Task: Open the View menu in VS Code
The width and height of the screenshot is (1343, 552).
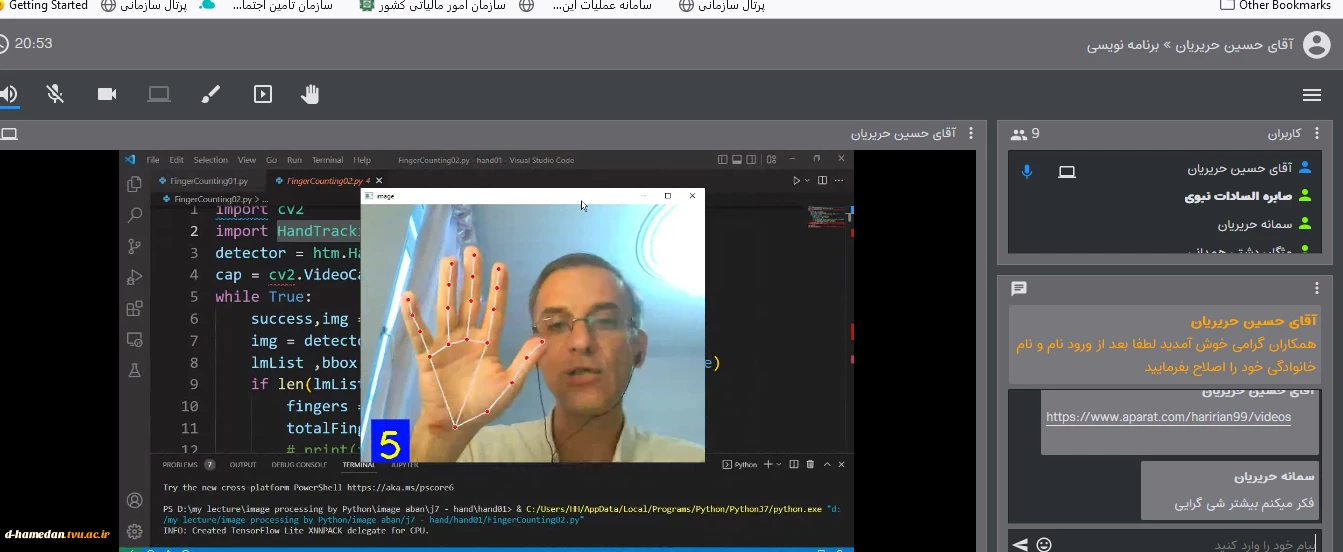Action: (x=246, y=160)
